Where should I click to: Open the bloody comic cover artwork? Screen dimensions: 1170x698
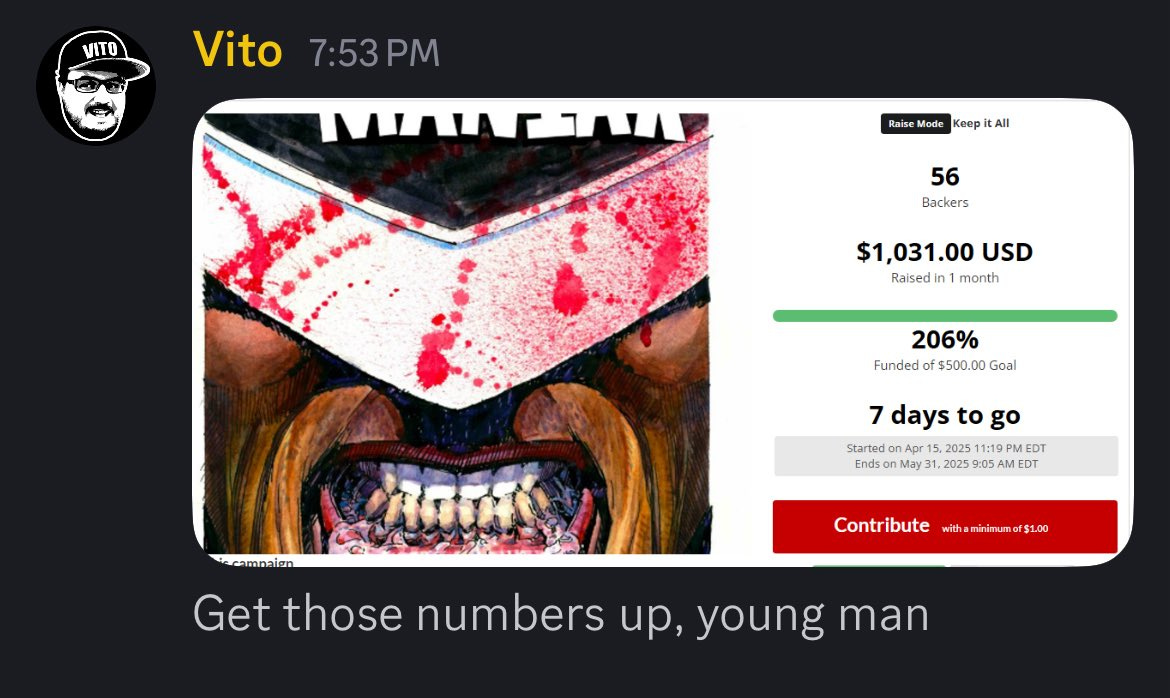[457, 333]
